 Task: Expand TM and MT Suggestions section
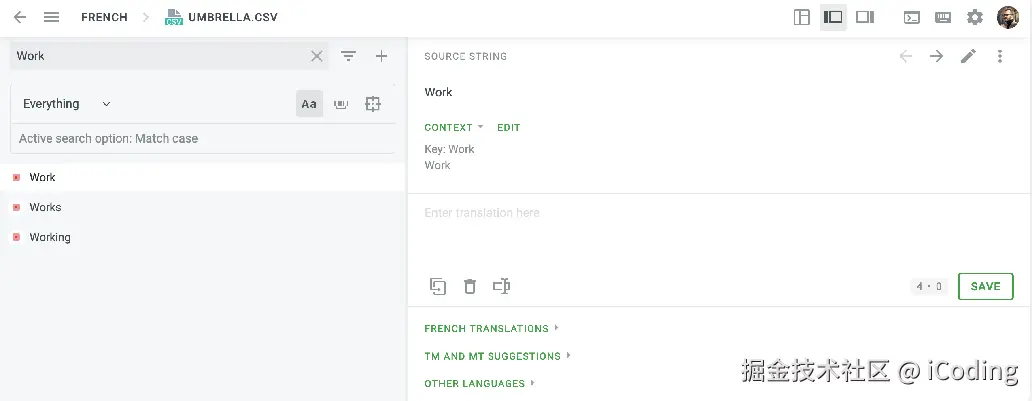(x=497, y=356)
